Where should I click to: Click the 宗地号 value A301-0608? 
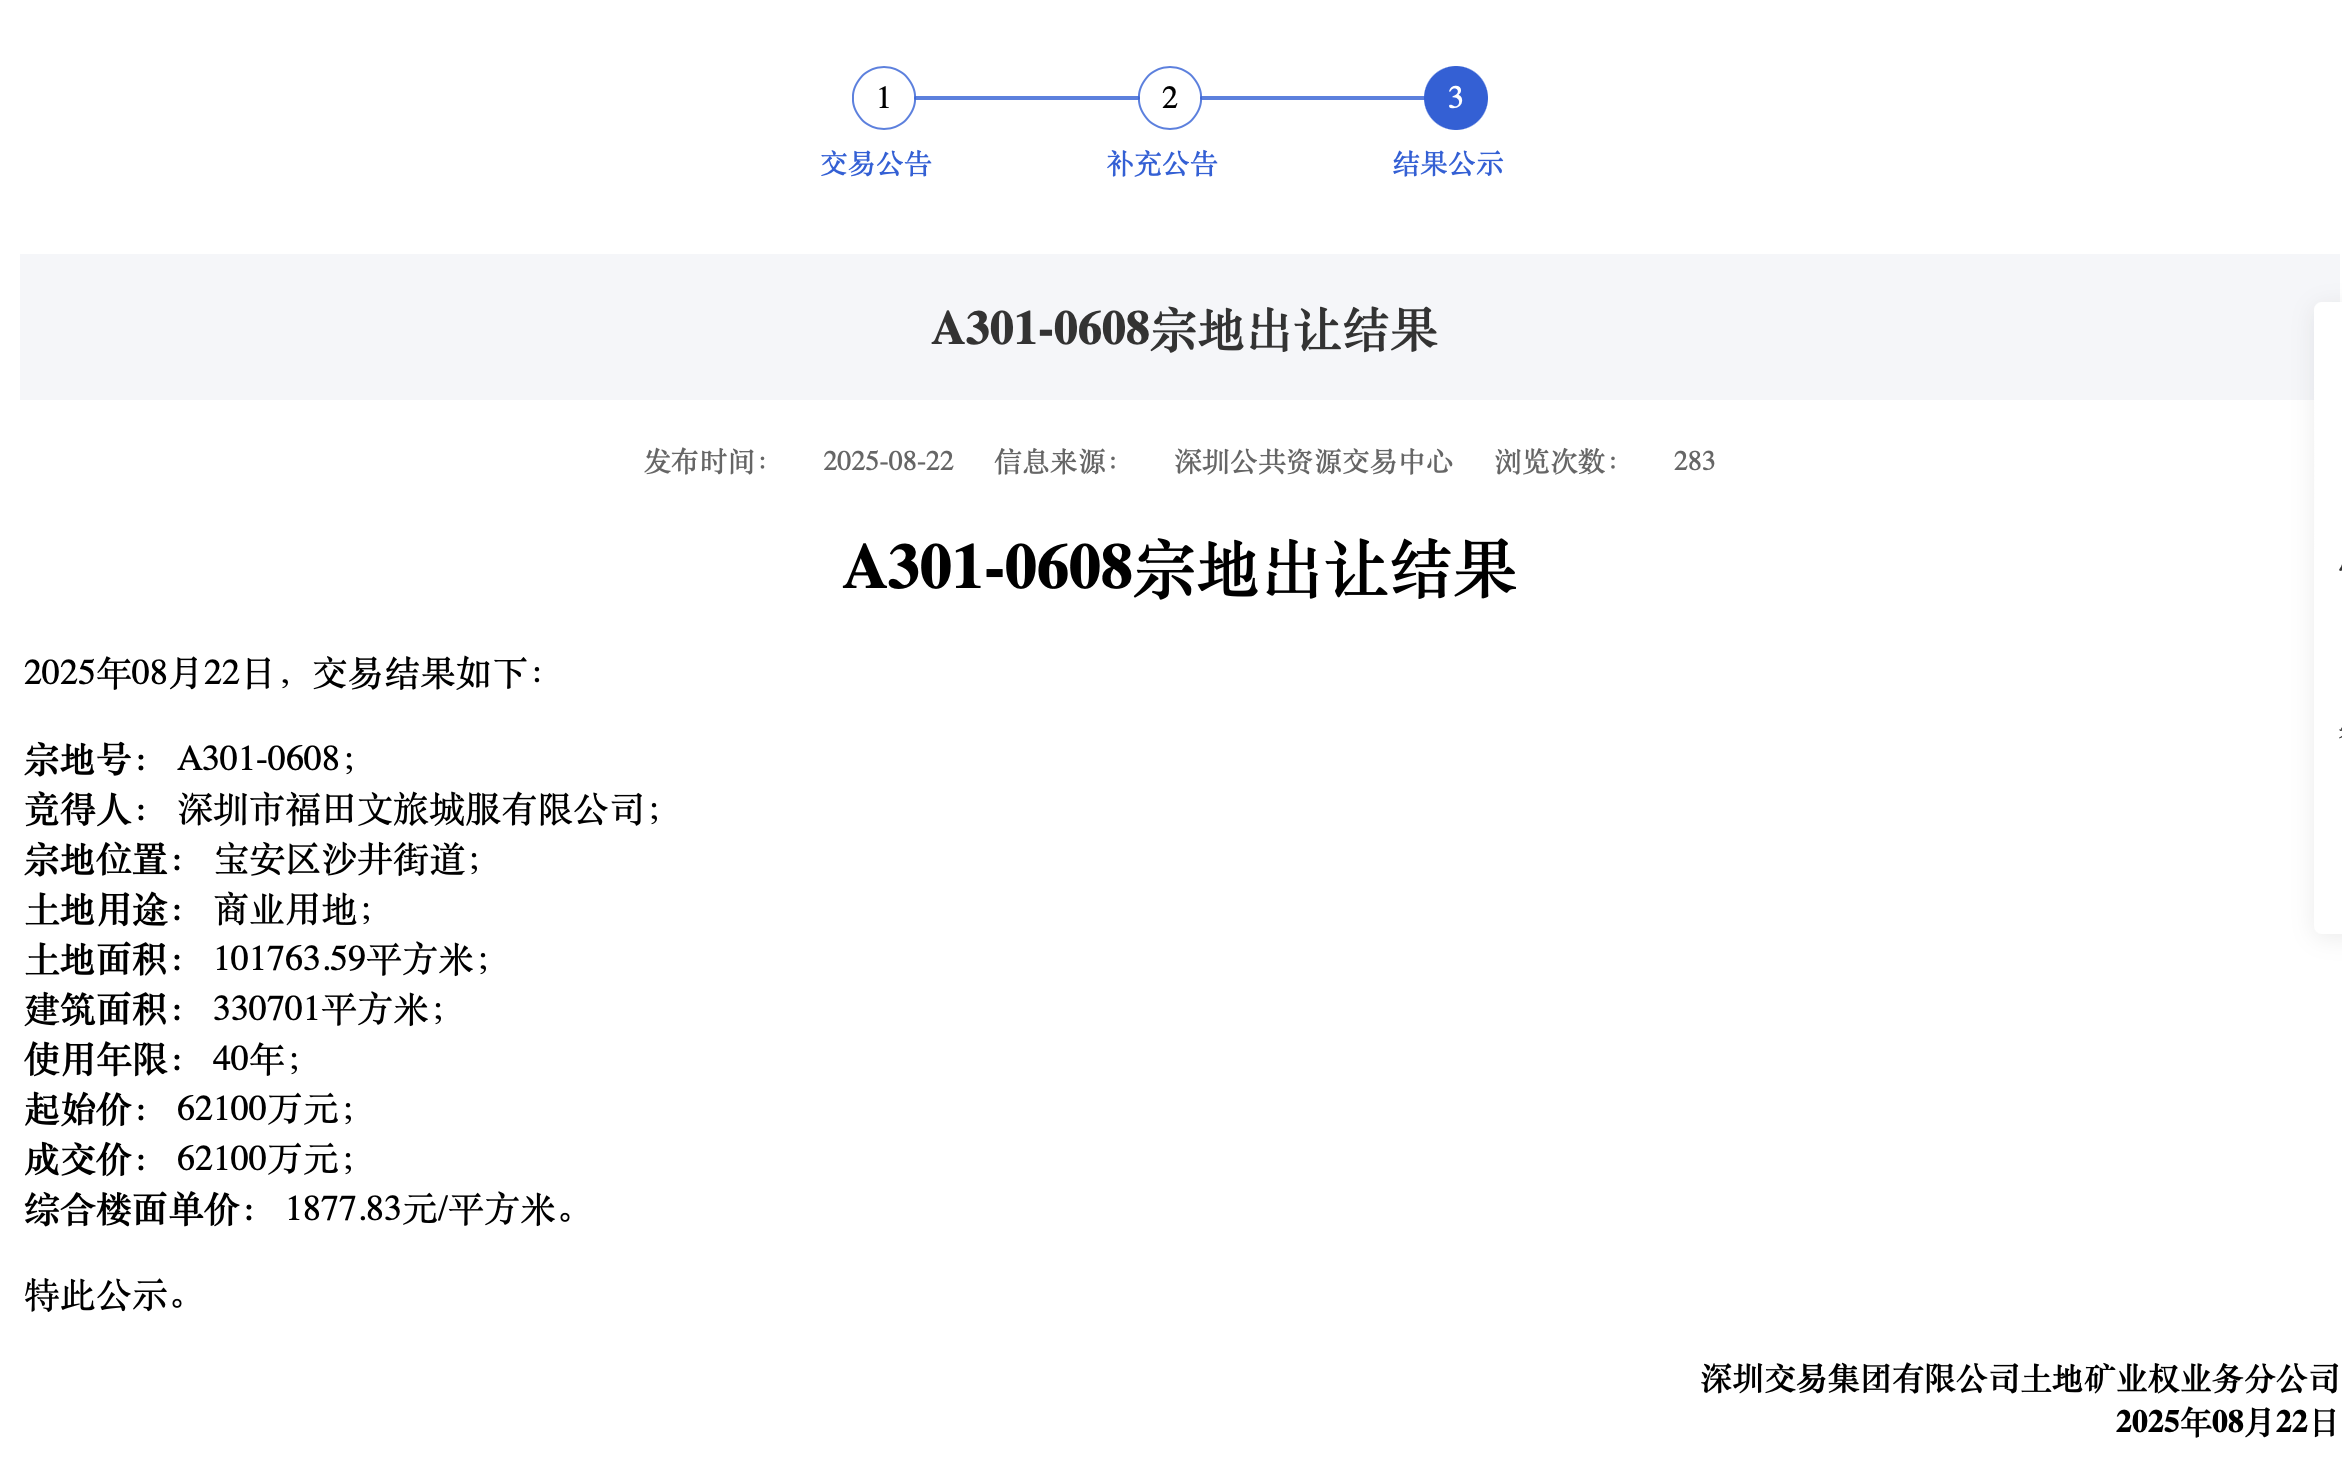tap(259, 759)
